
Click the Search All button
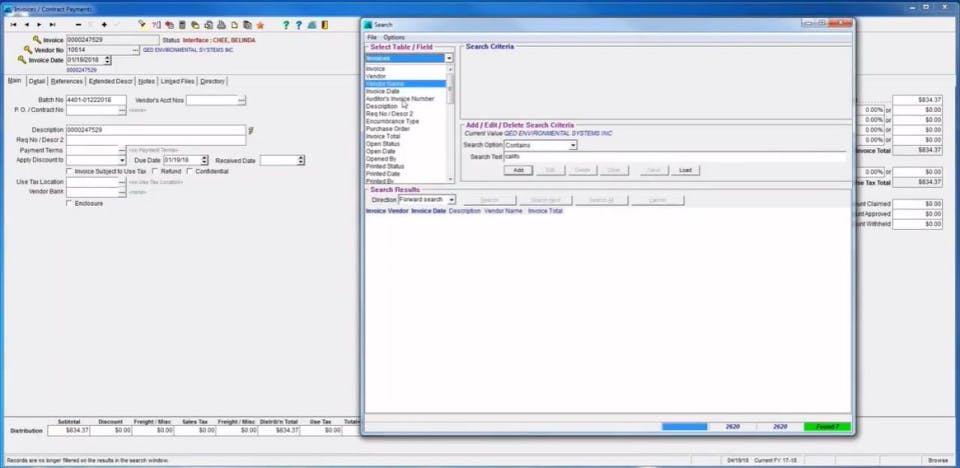point(601,200)
